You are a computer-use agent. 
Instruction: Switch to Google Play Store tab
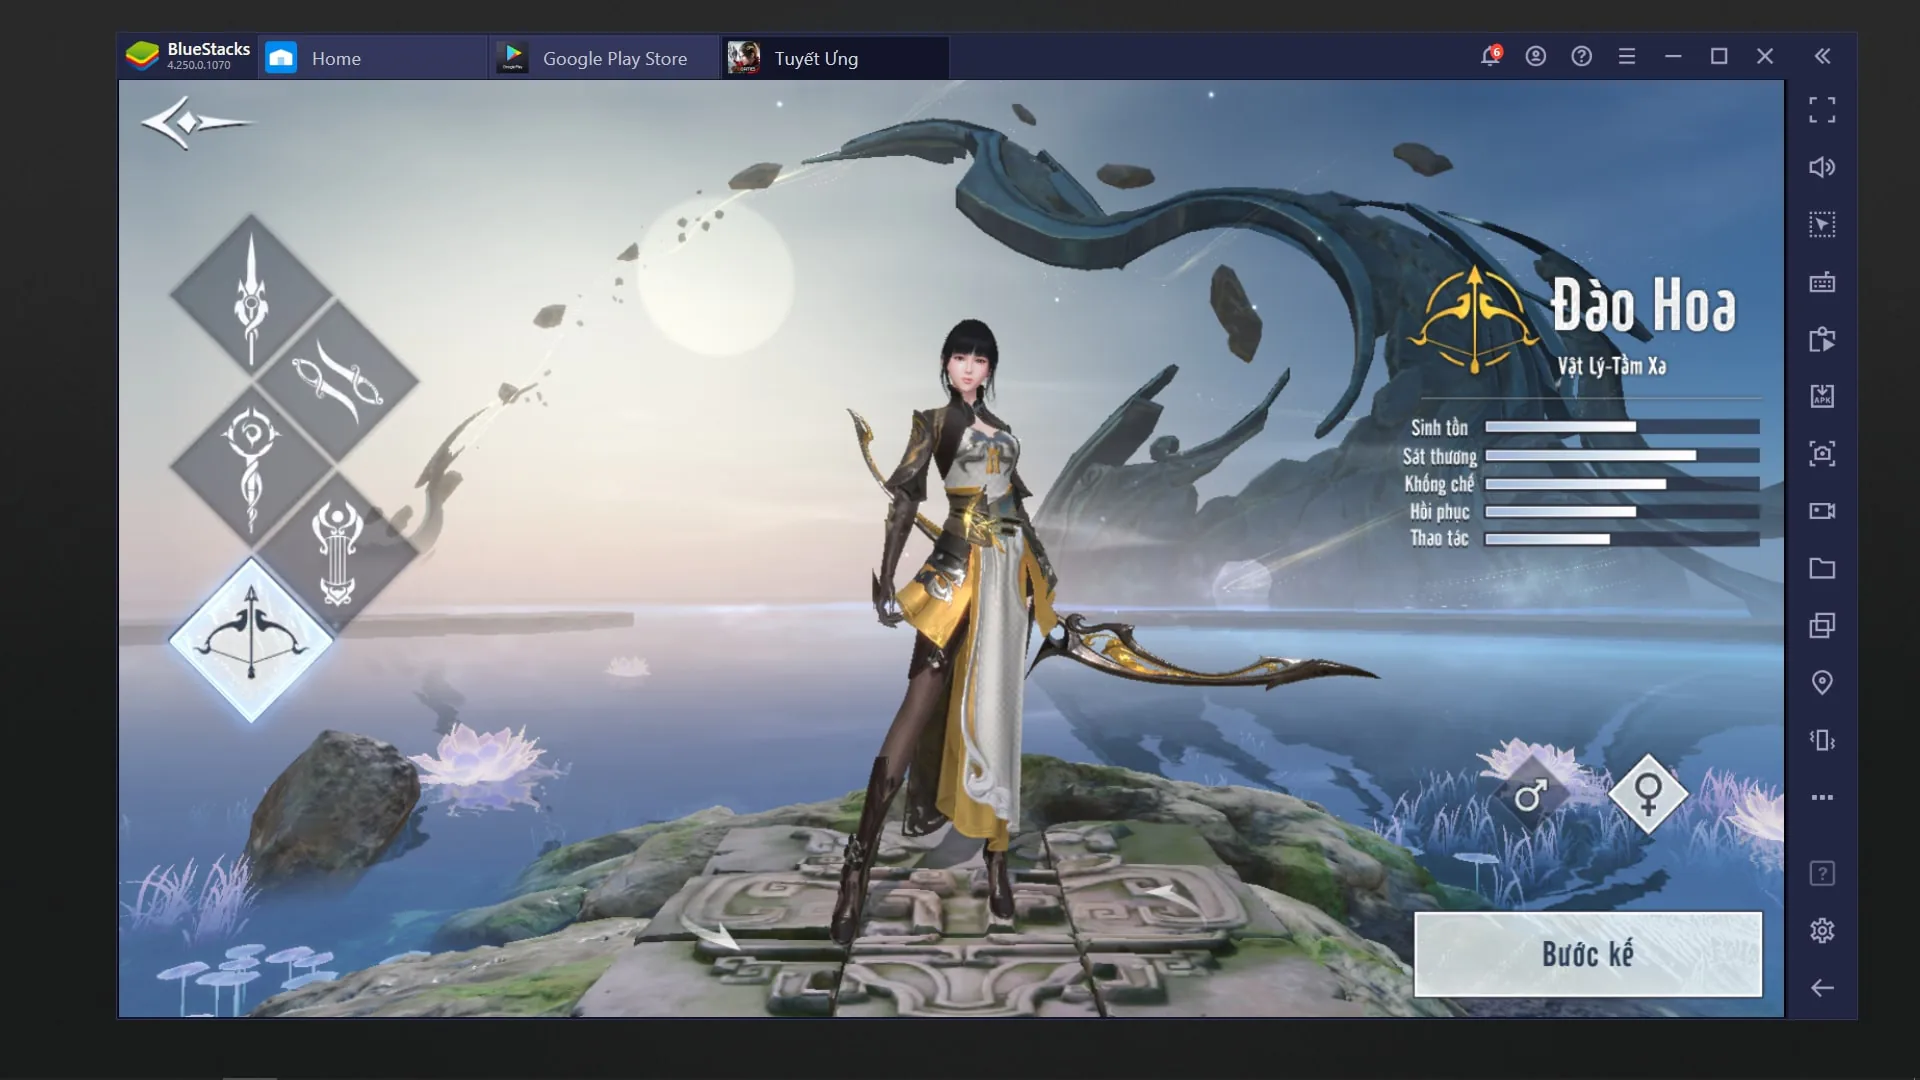point(604,58)
